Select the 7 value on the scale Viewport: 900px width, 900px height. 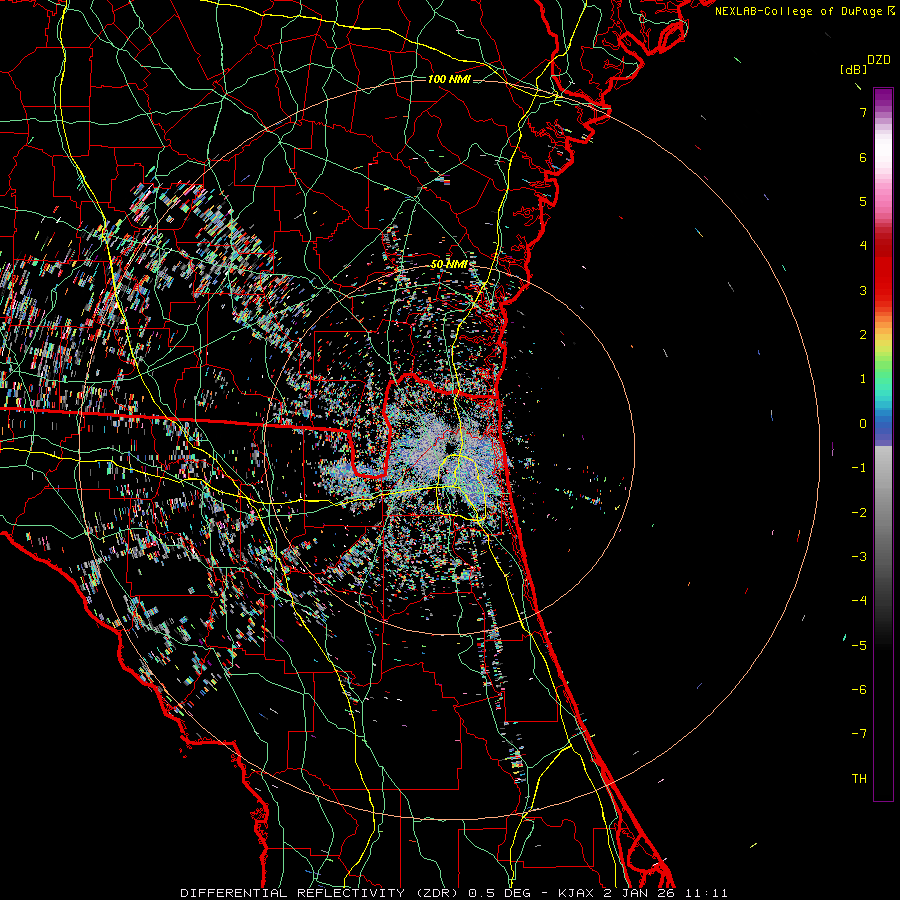tap(863, 112)
